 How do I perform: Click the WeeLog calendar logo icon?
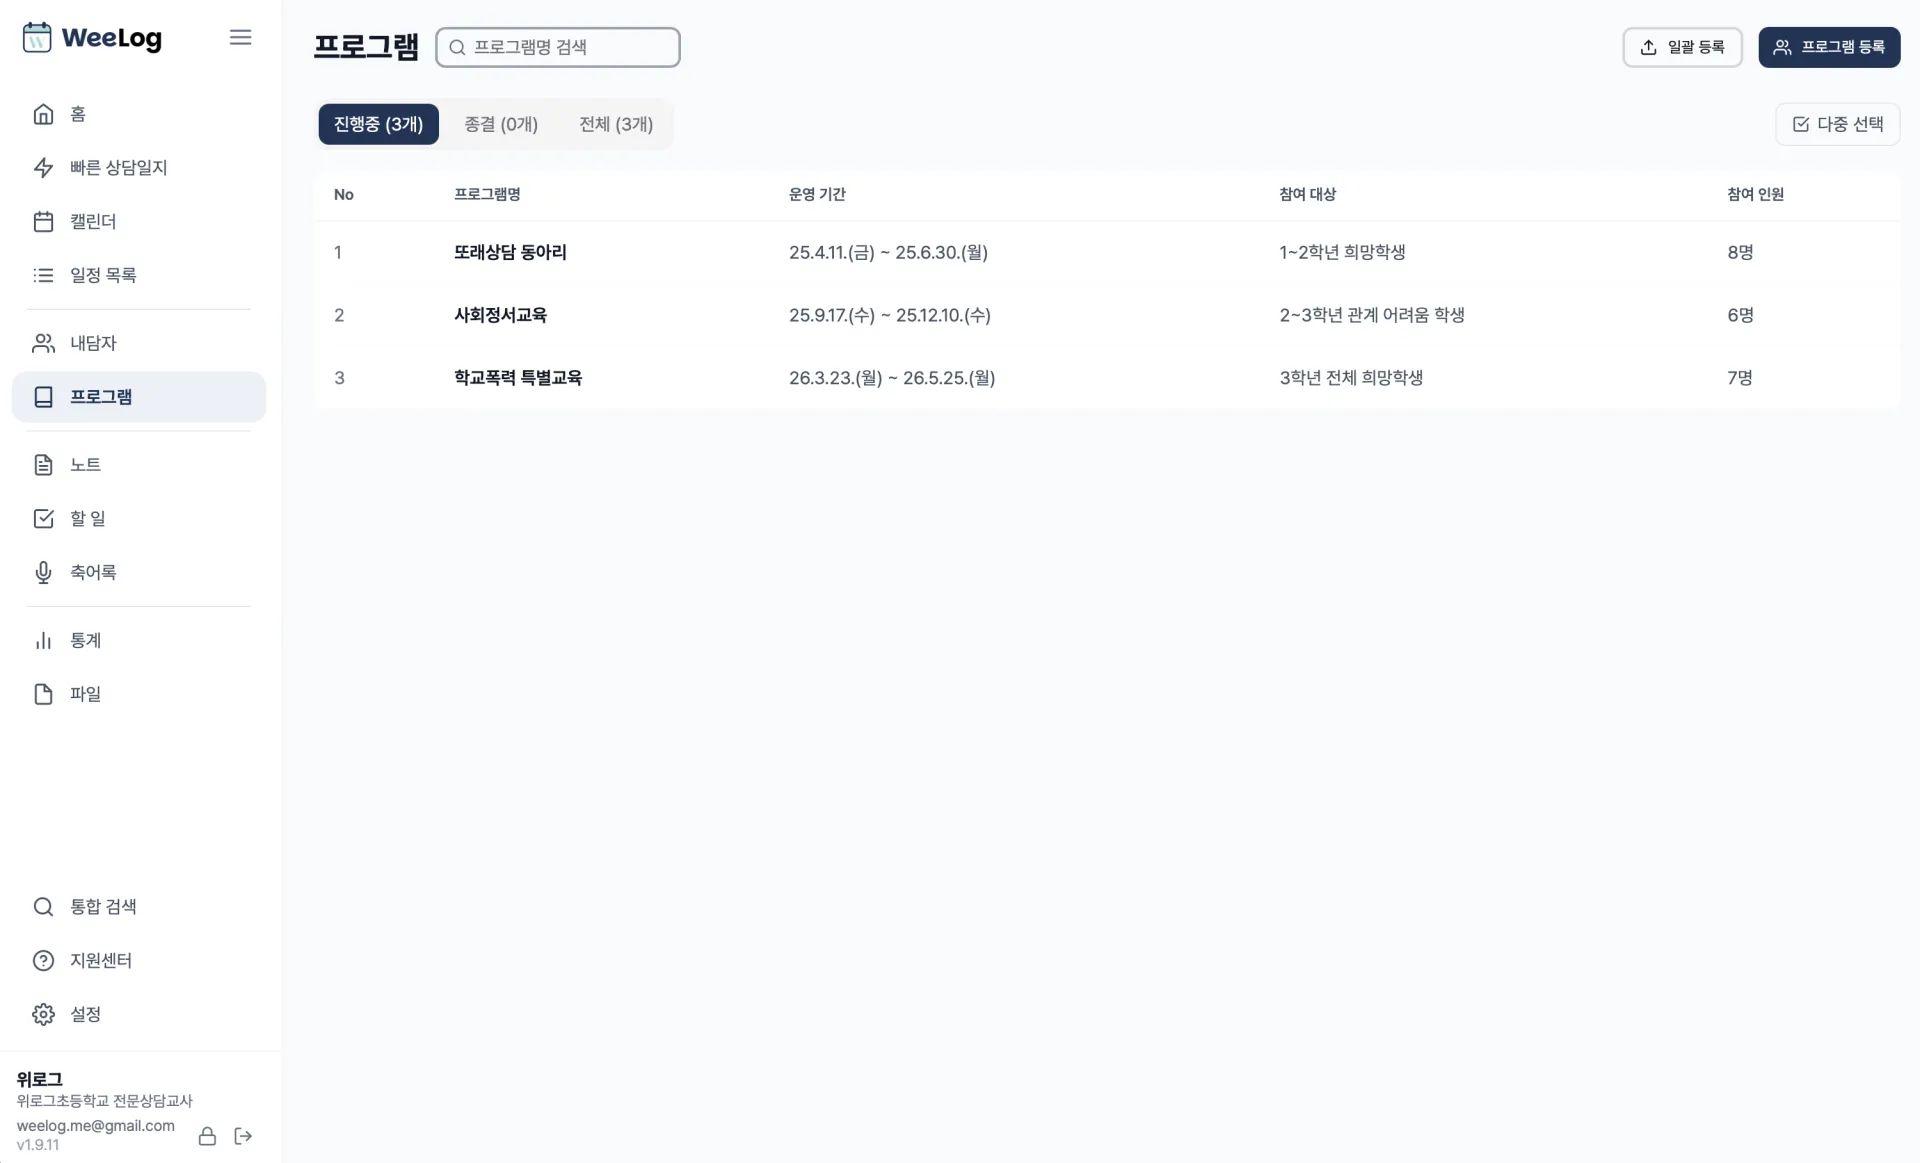(37, 38)
